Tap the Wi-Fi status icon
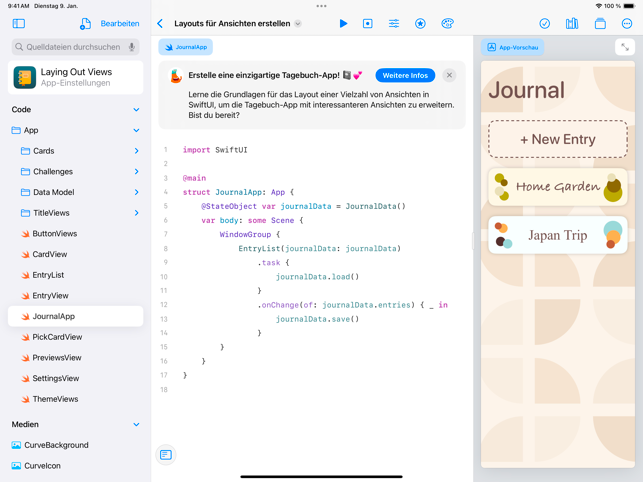Screen dimensions: 643x482 coord(599,6)
